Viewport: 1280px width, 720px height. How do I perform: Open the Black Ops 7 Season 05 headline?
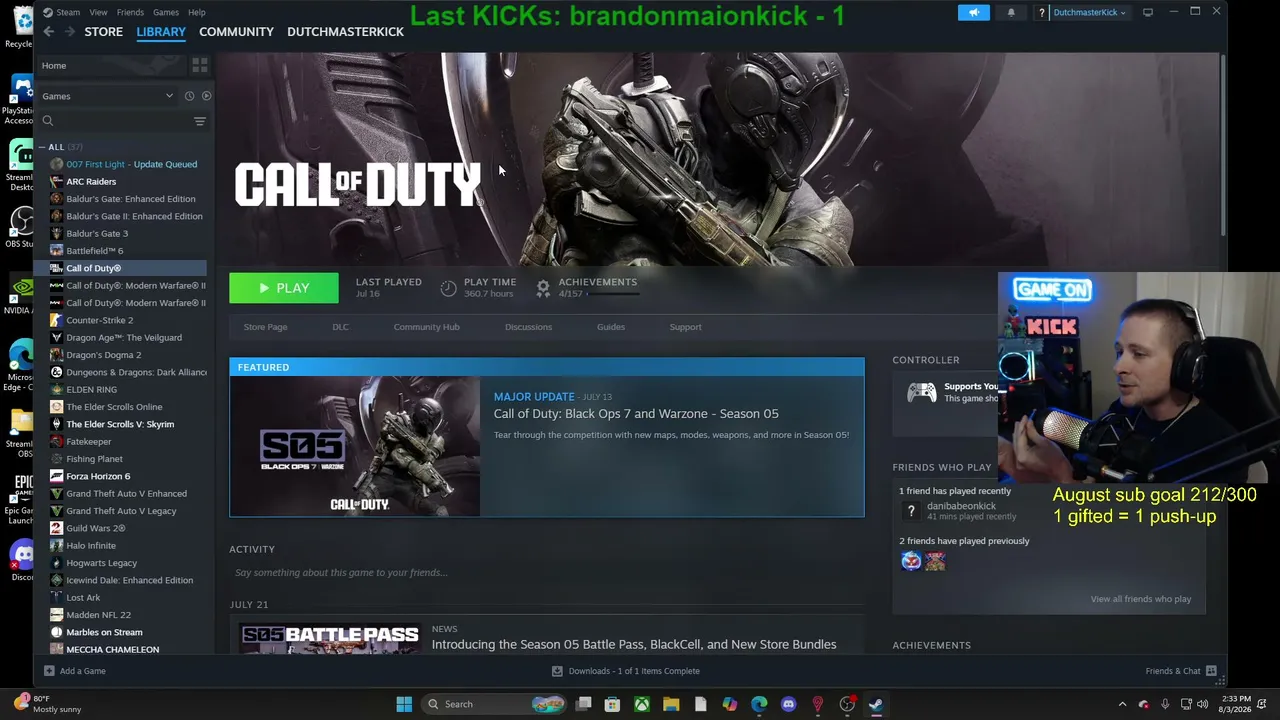pos(636,414)
